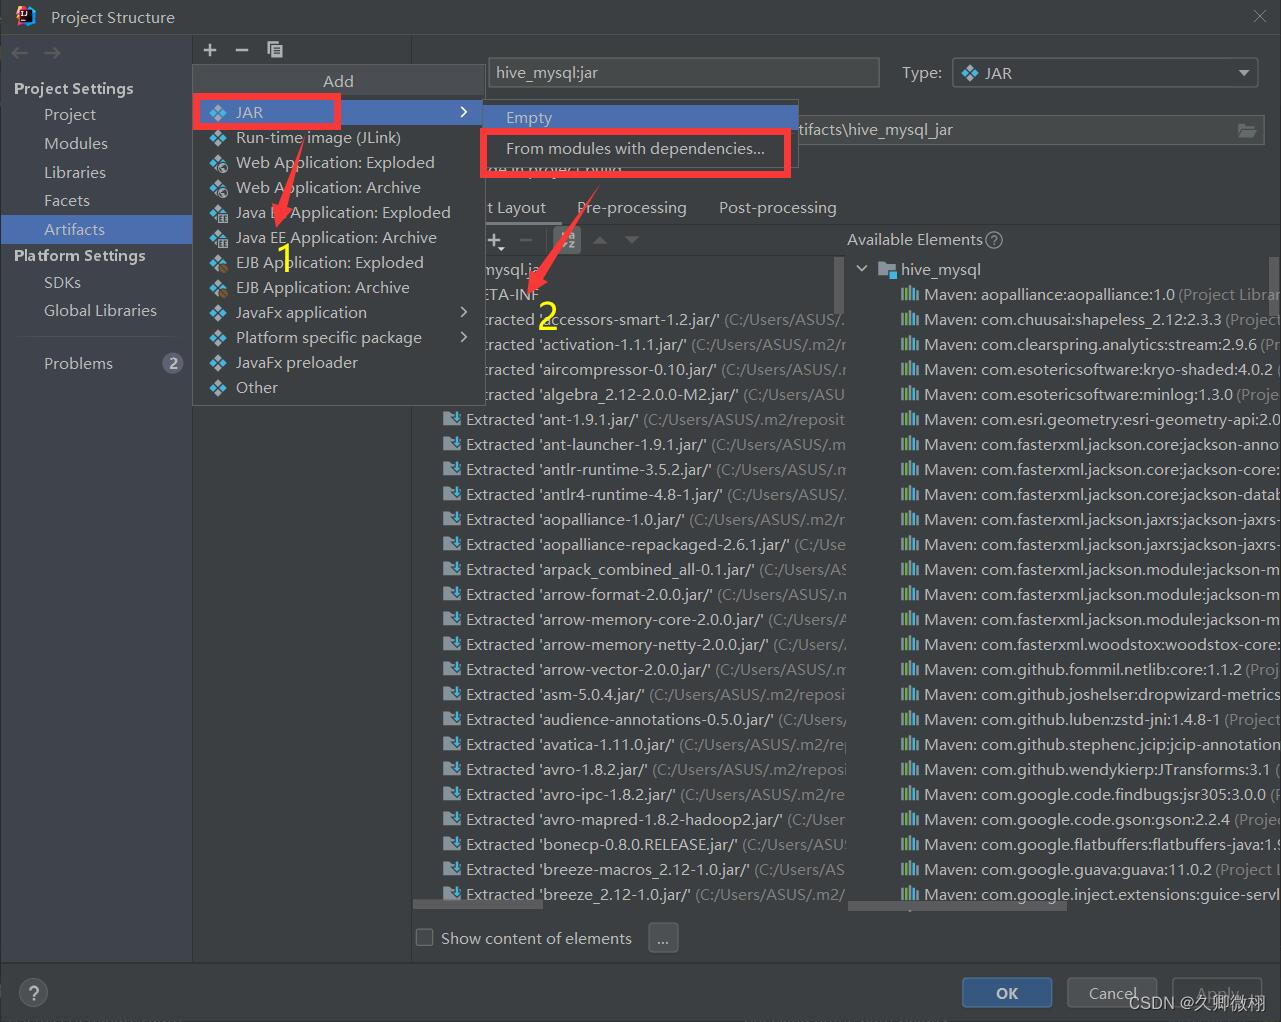1281x1022 pixels.
Task: Switch to the Pre-processing tab
Action: click(x=631, y=207)
